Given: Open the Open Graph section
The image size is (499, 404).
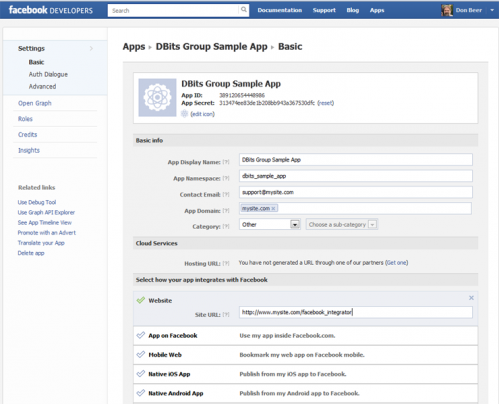Looking at the screenshot, I should [35, 103].
